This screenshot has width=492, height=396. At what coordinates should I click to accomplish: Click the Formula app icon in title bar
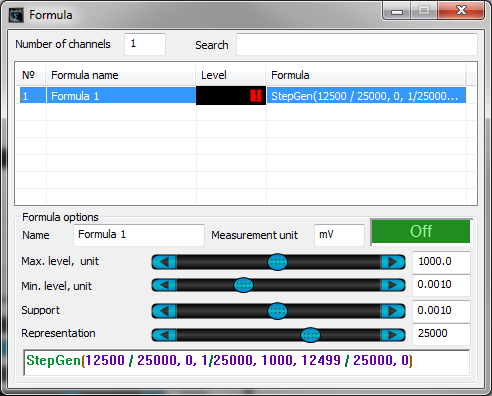[x=16, y=15]
